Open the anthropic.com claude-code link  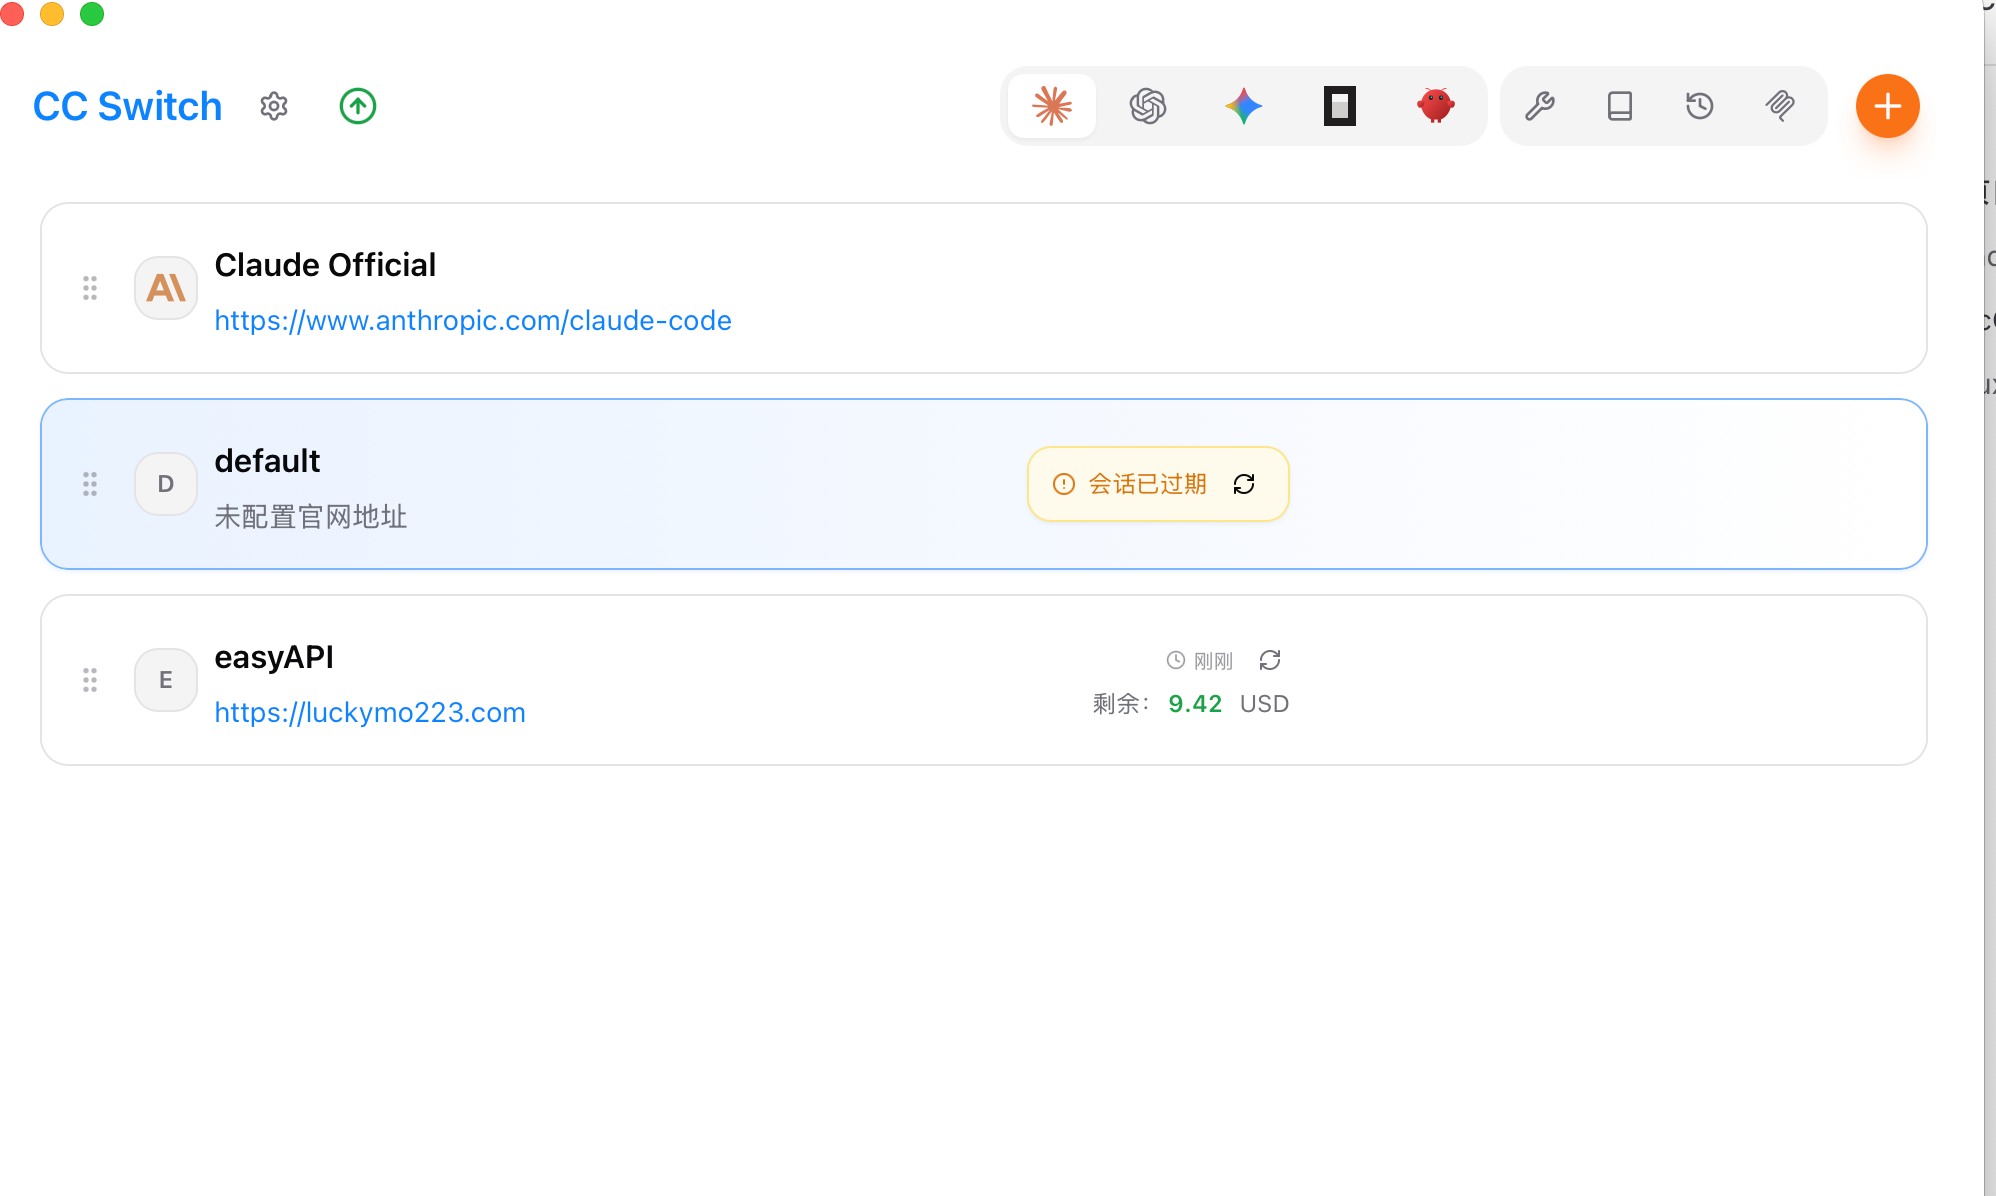point(473,320)
